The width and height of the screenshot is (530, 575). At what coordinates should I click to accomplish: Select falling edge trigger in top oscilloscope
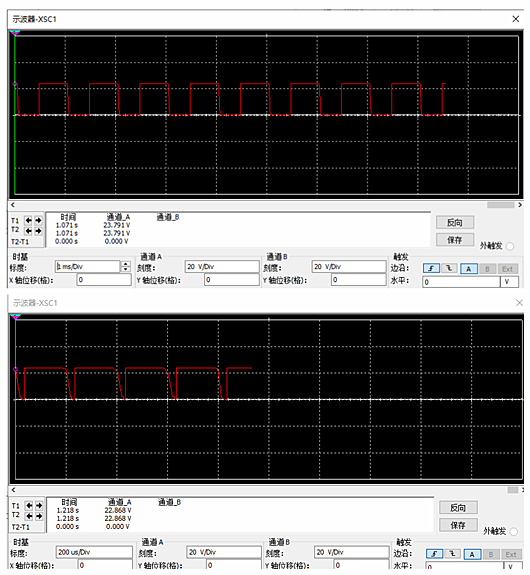point(449,268)
